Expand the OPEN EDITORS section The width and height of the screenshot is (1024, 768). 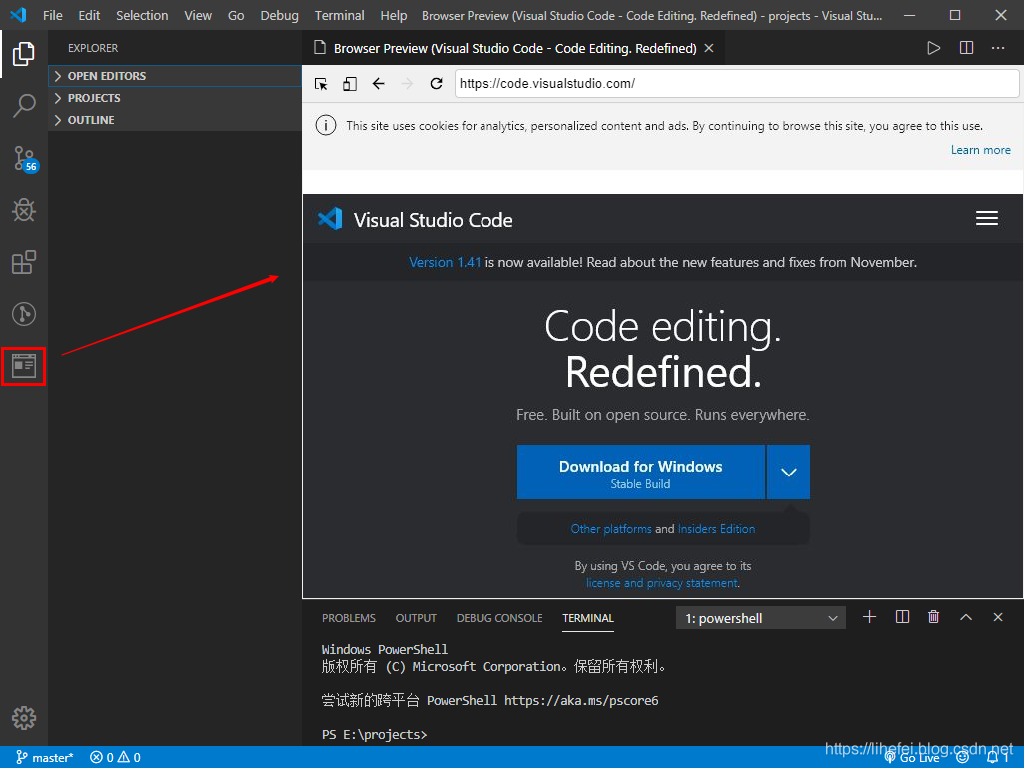click(175, 76)
